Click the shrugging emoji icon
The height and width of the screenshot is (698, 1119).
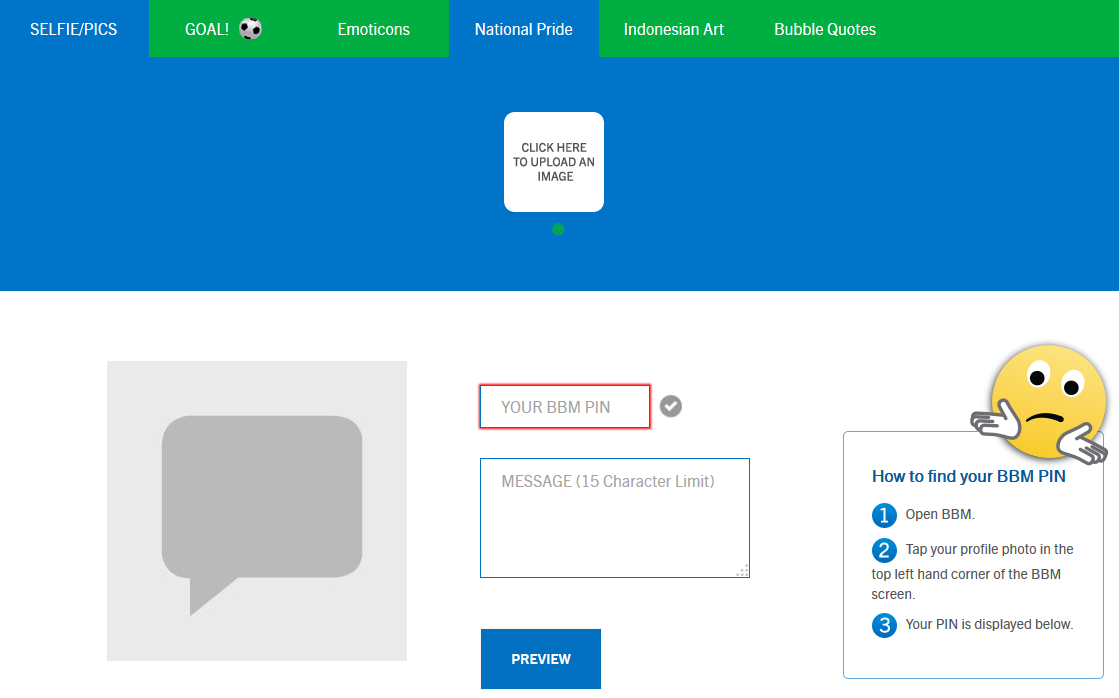(x=1040, y=405)
